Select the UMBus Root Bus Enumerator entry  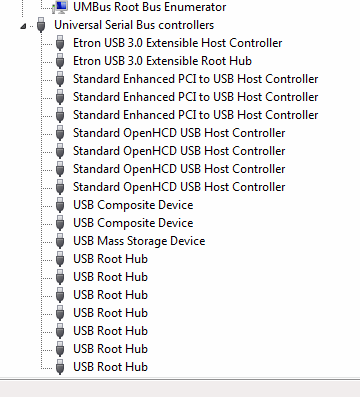coord(150,7)
